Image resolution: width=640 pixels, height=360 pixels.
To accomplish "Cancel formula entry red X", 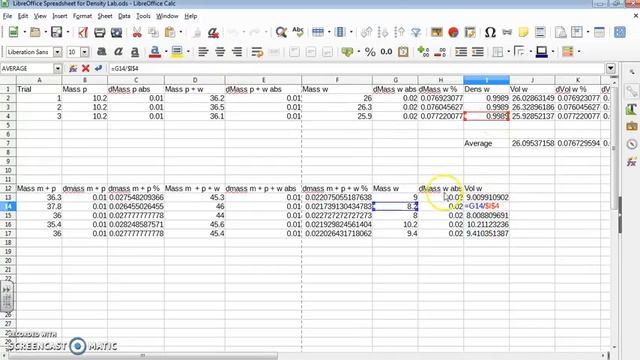I will (x=86, y=69).
